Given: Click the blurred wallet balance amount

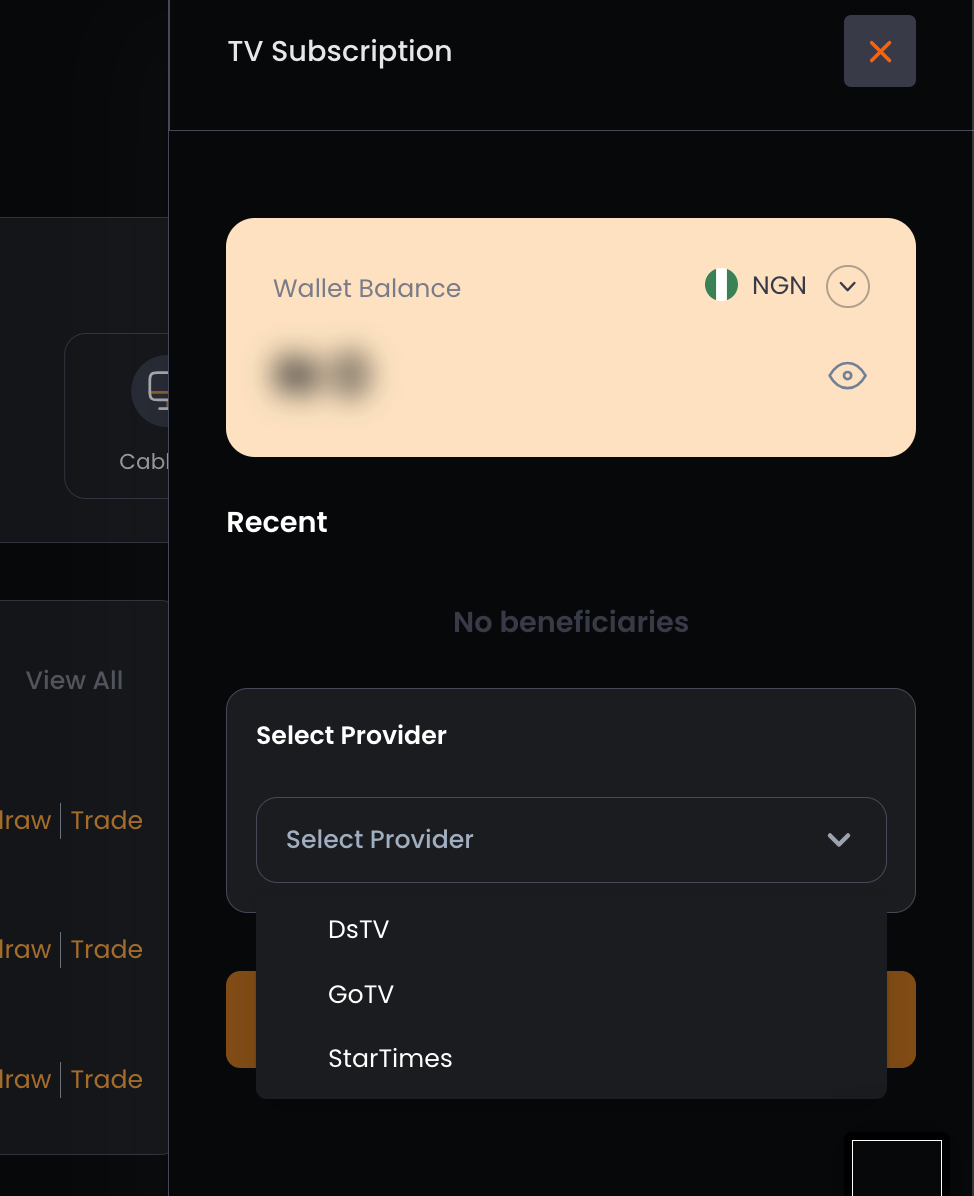Looking at the screenshot, I should click(x=323, y=375).
